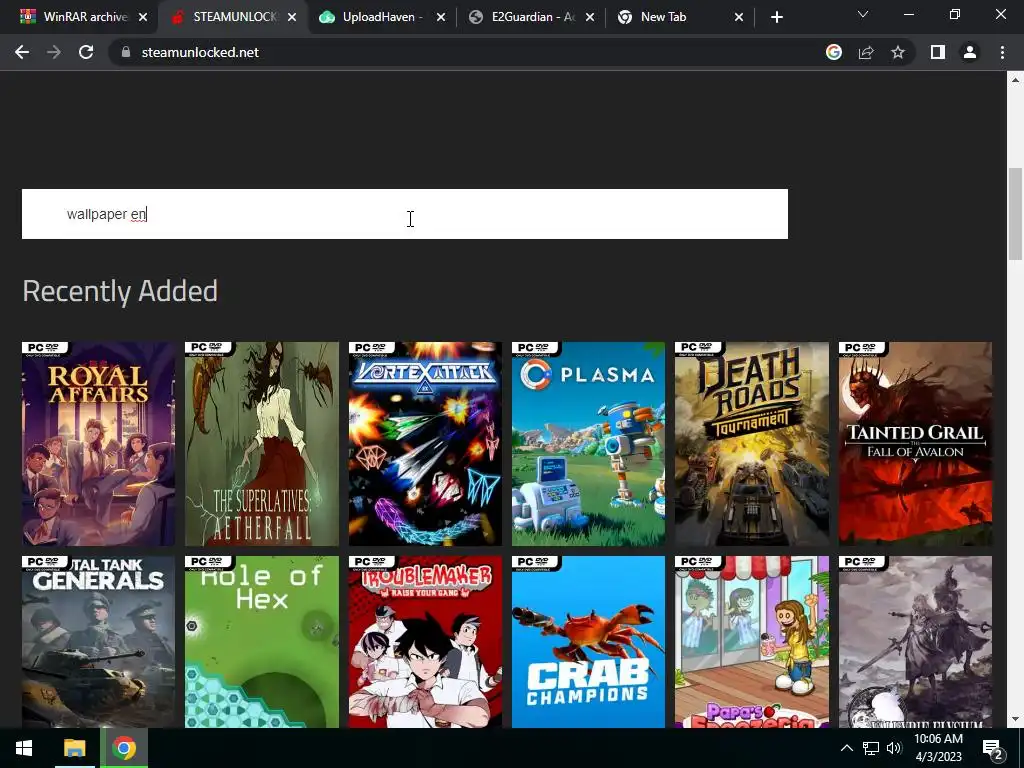Close the E2Guardian tab
Screen dimensions: 1024x768
coord(590,17)
